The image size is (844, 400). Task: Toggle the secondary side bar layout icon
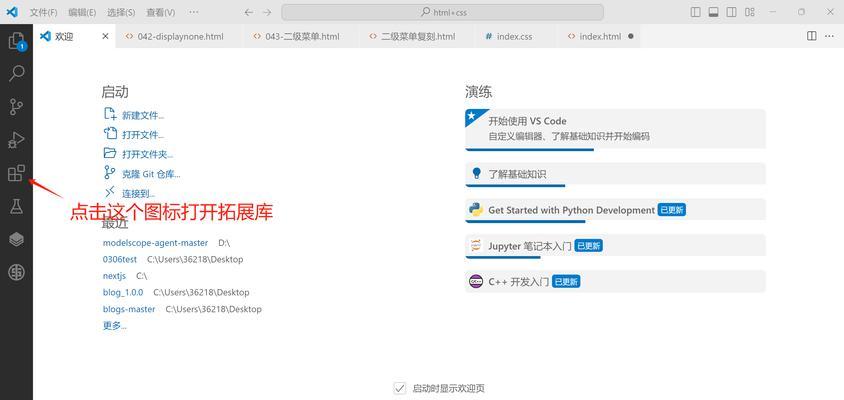(732, 12)
